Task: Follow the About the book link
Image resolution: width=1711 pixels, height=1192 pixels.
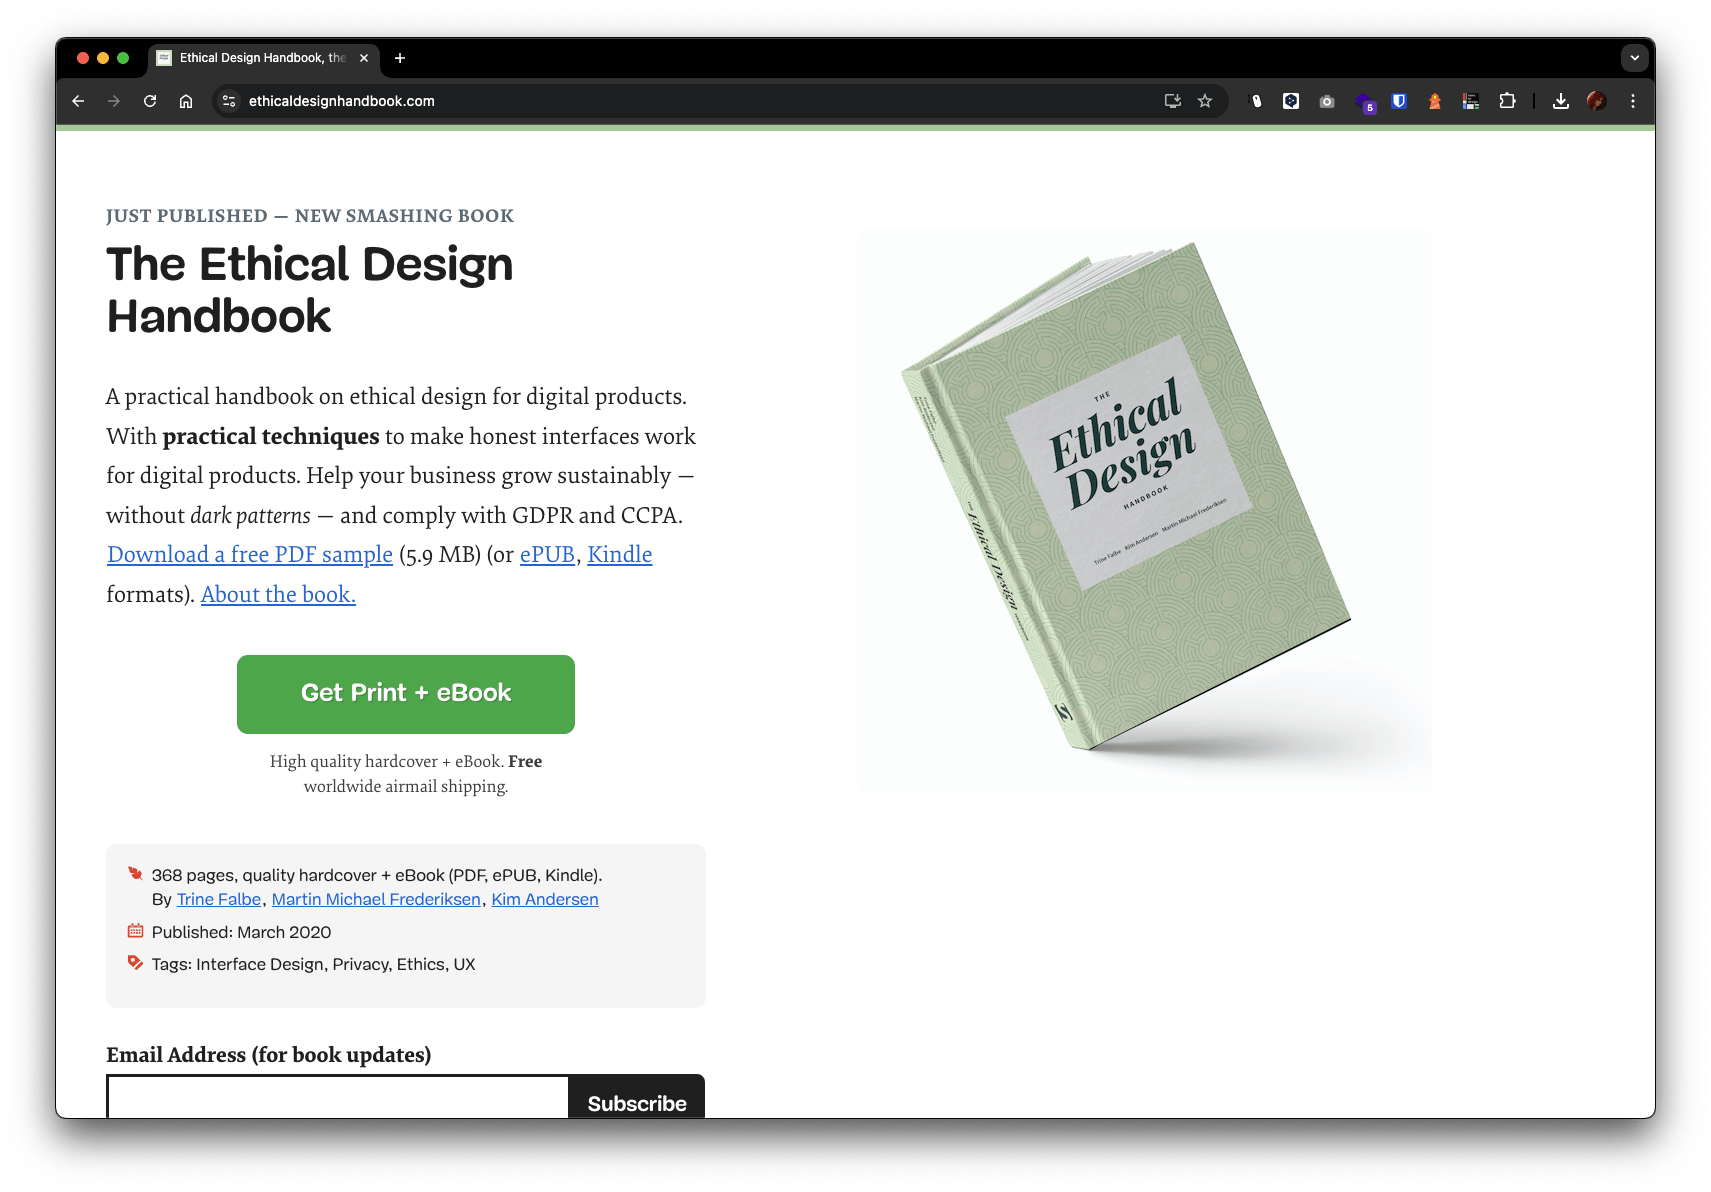Action: pos(278,594)
